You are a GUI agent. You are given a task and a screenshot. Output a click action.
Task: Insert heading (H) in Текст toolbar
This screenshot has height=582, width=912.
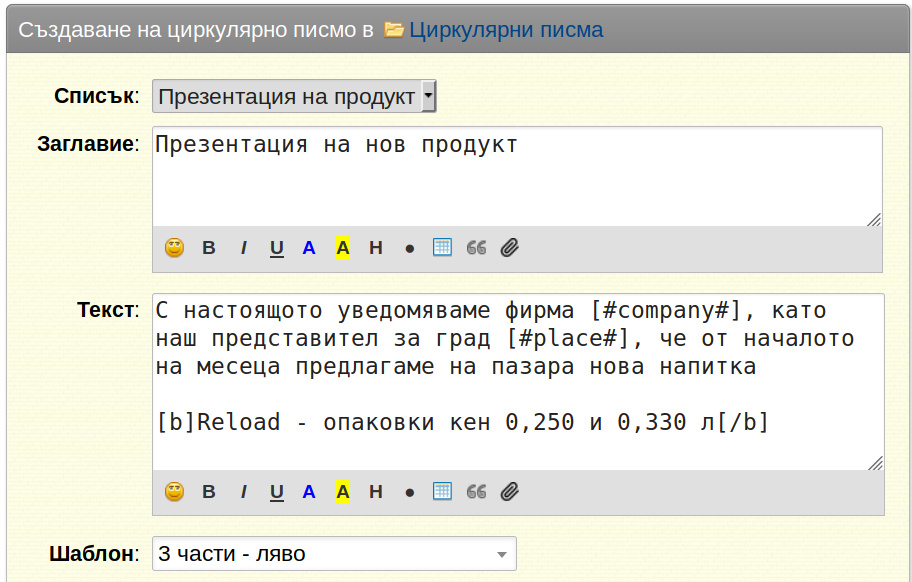pos(376,492)
